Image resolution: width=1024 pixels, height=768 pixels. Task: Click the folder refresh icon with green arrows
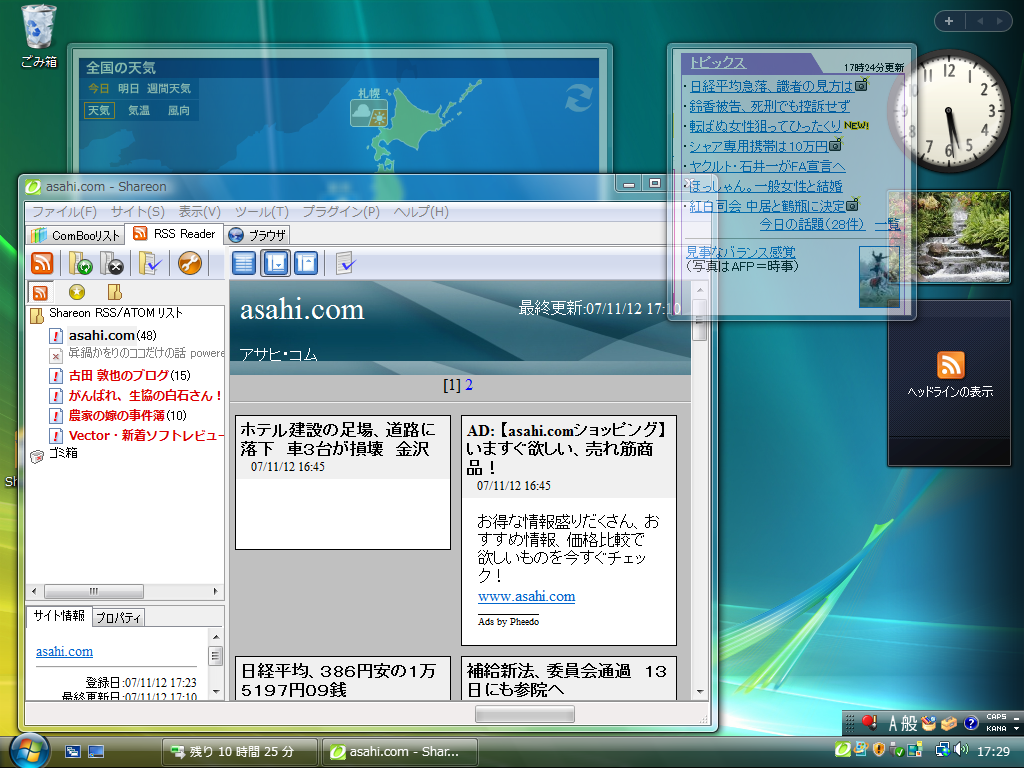[80, 263]
